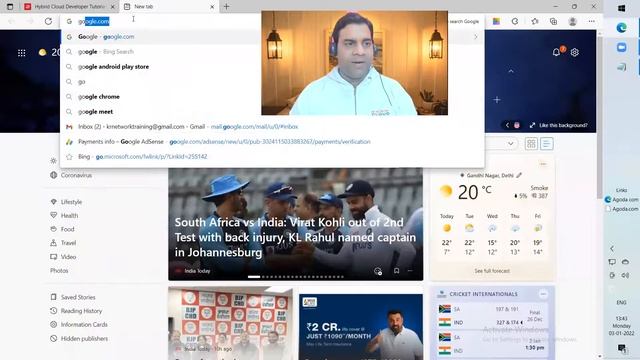Close the New tab browser tab
Screen dimensions: 640x360
[212, 7]
